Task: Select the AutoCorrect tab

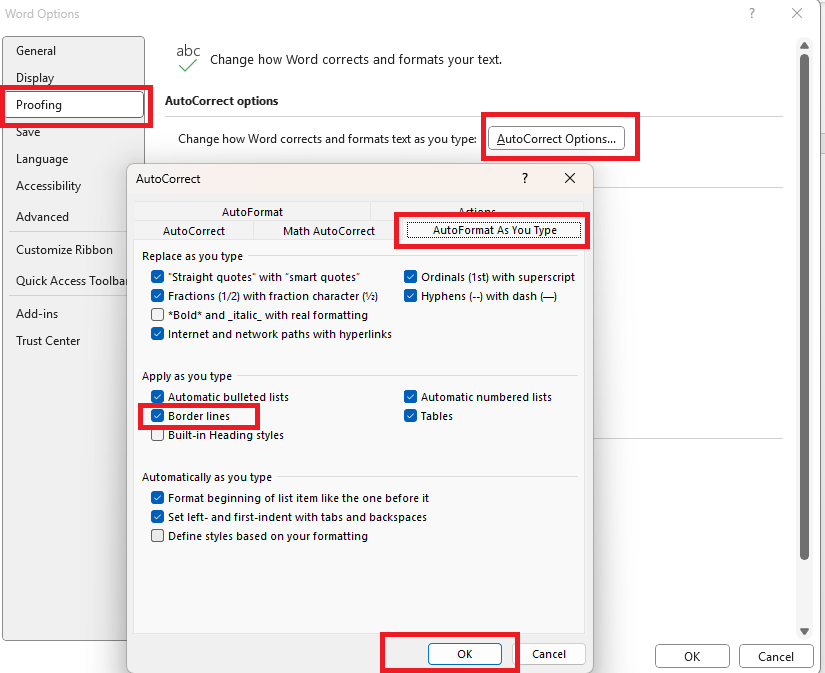Action: click(x=194, y=231)
